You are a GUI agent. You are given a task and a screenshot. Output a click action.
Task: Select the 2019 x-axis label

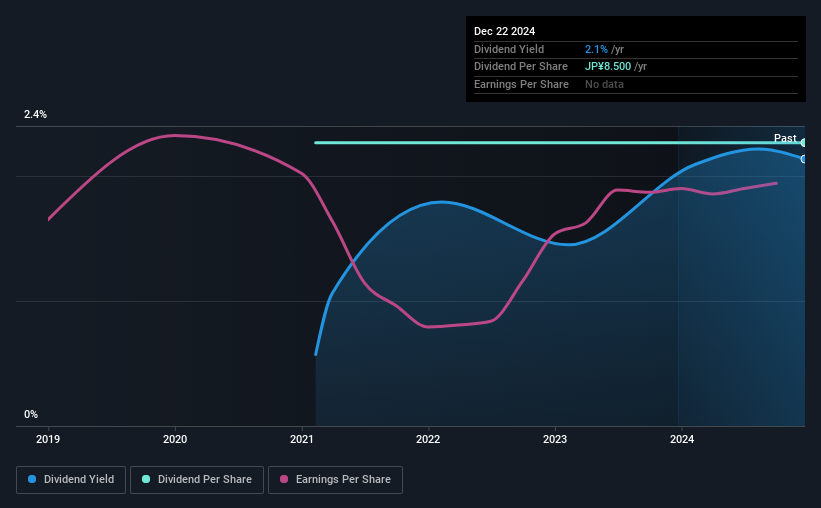point(48,439)
